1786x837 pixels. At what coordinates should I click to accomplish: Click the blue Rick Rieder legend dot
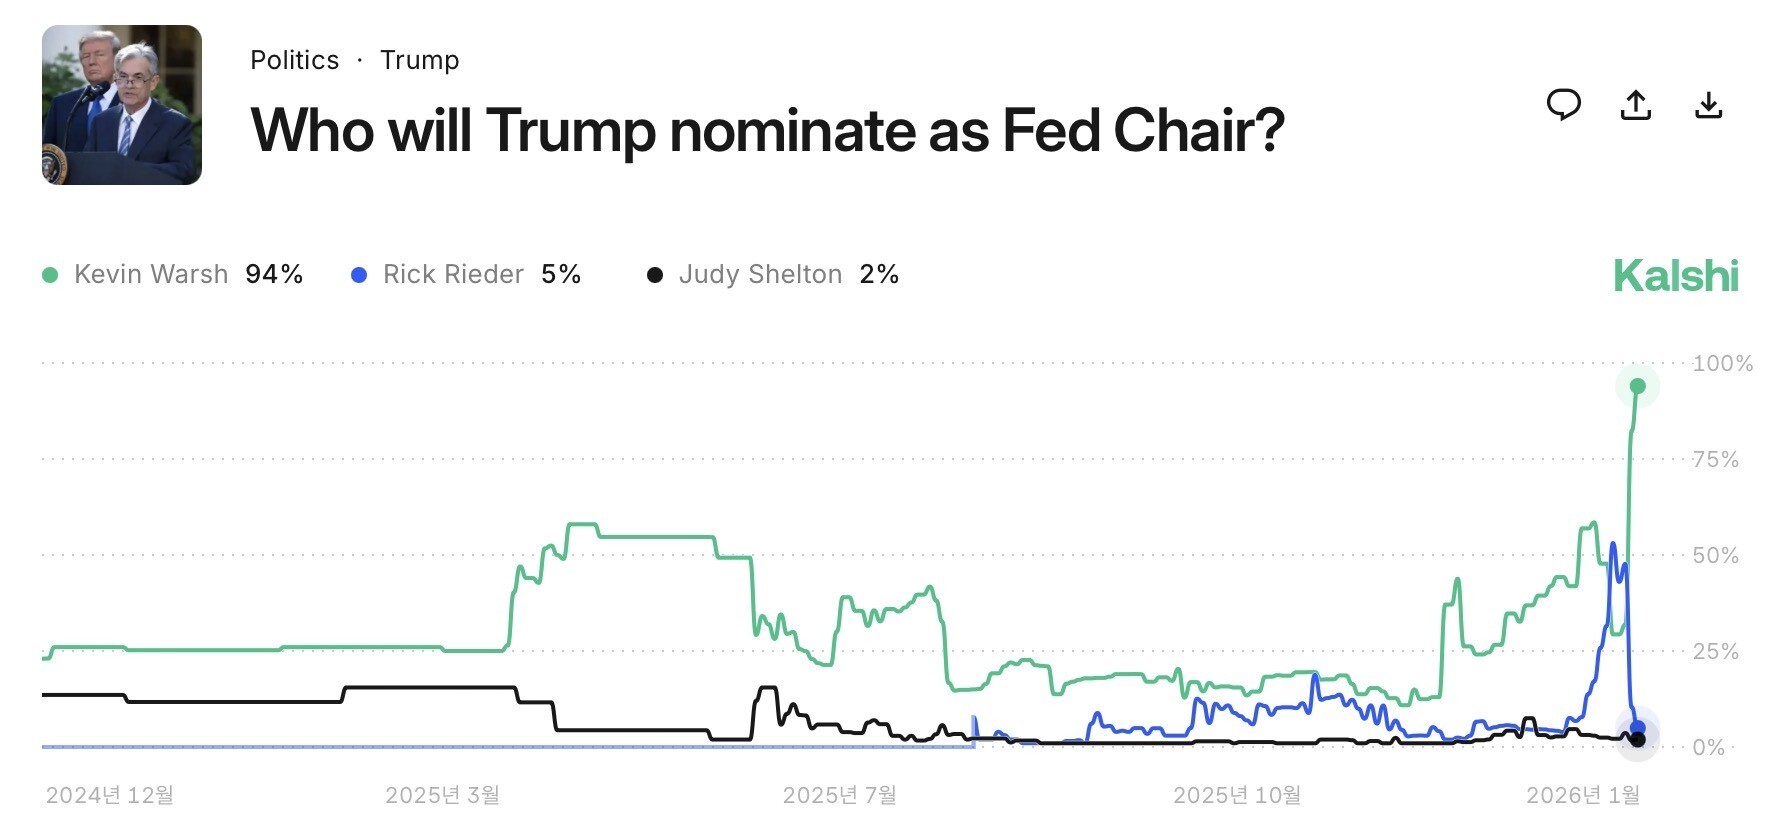tap(359, 274)
